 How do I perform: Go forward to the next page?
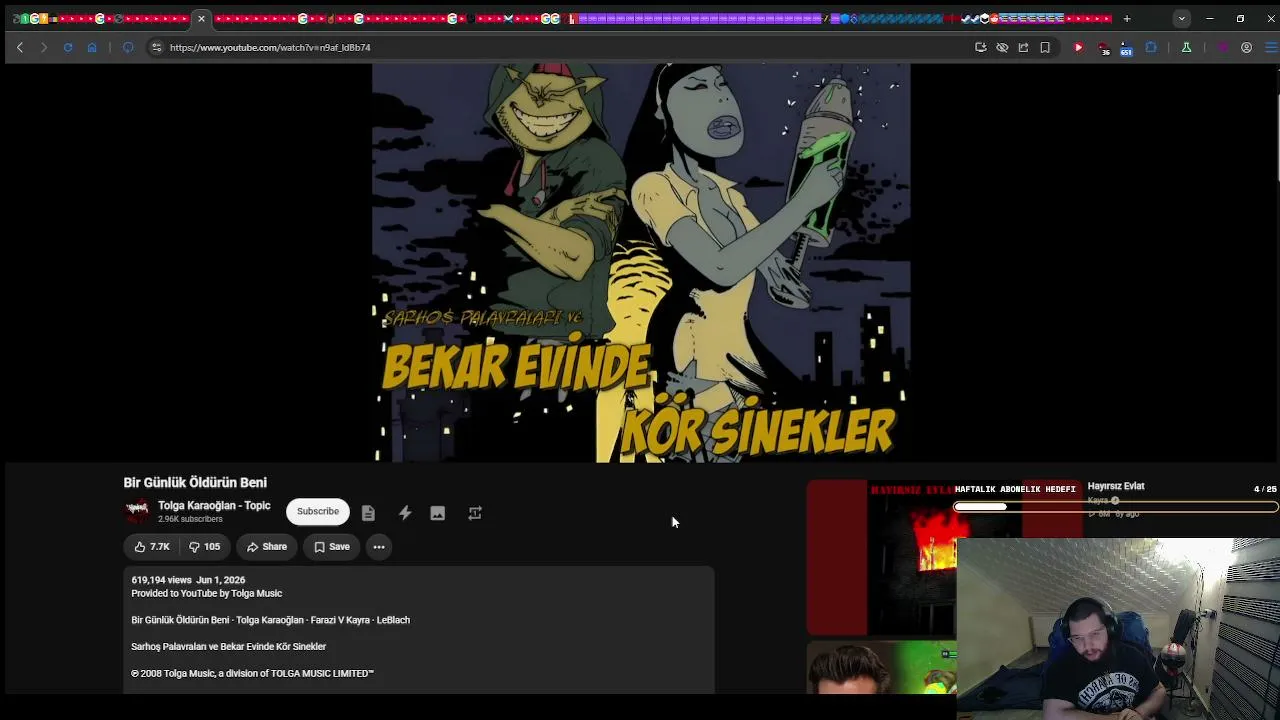(44, 47)
